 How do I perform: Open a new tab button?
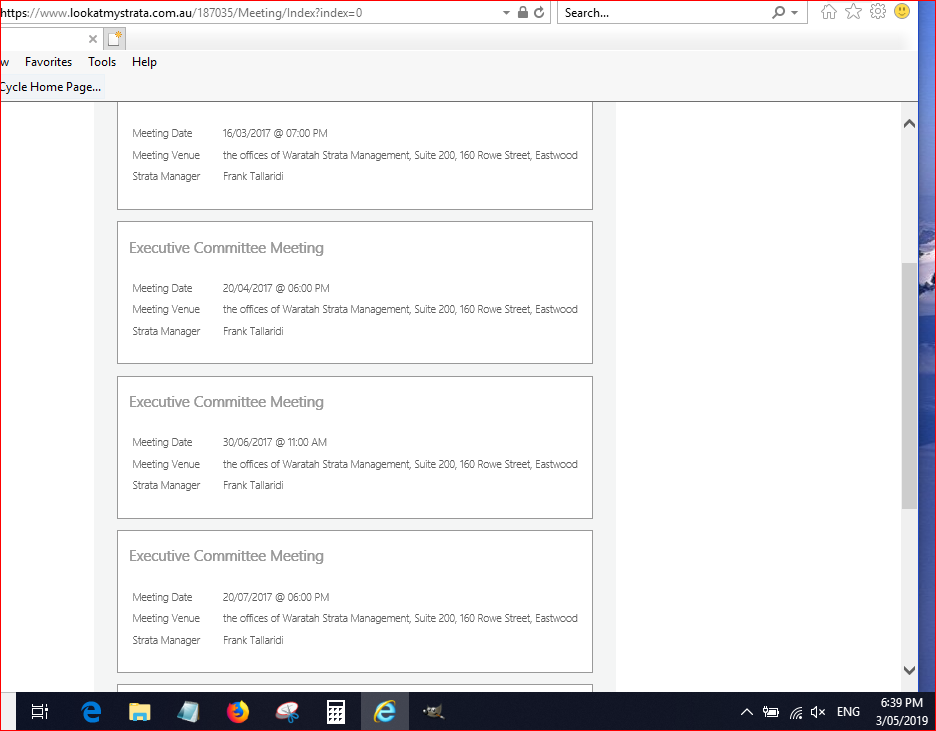(x=114, y=39)
